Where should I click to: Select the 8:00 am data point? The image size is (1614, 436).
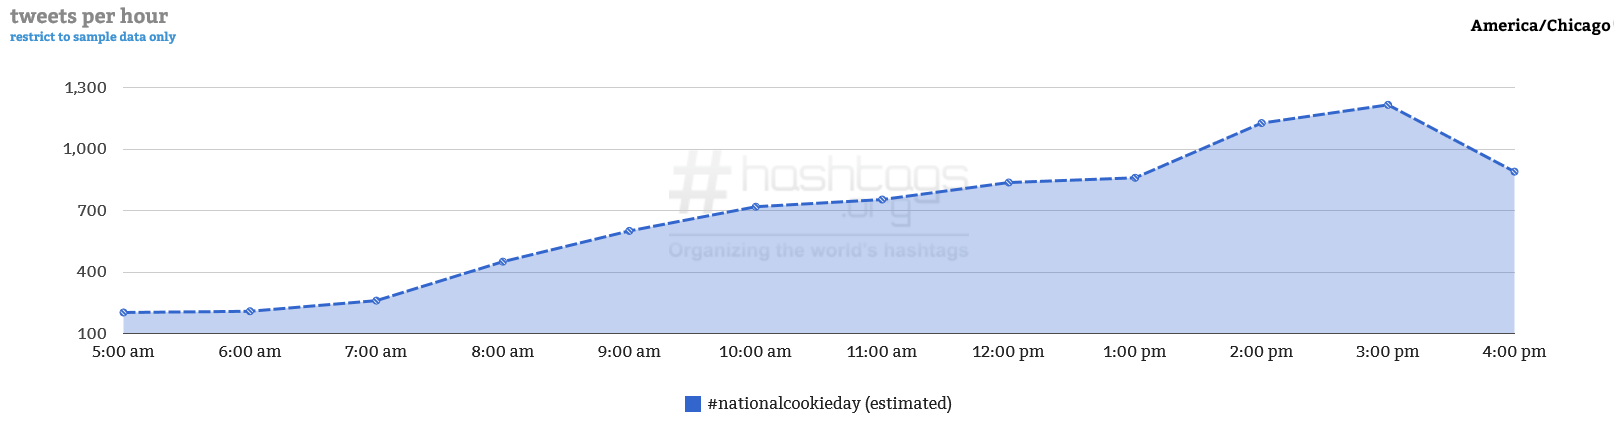pos(503,262)
